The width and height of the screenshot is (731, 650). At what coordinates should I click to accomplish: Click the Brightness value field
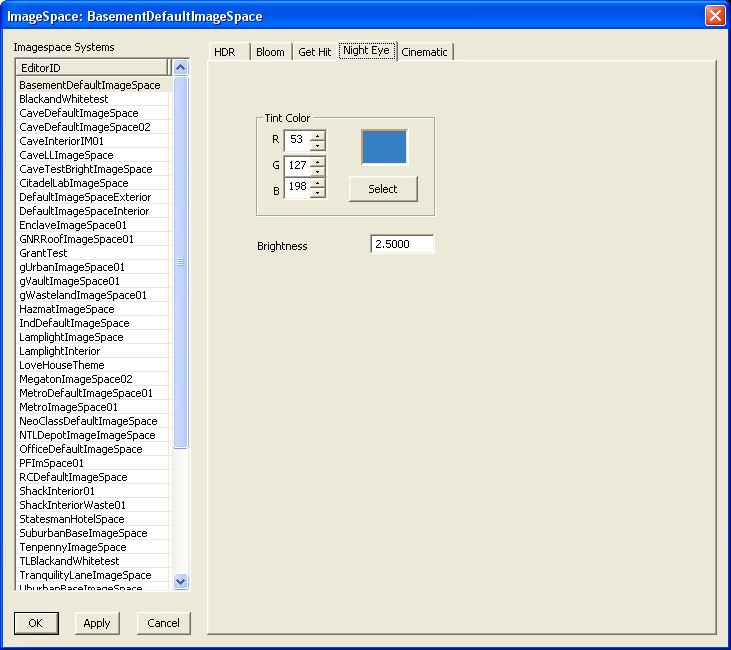402,244
